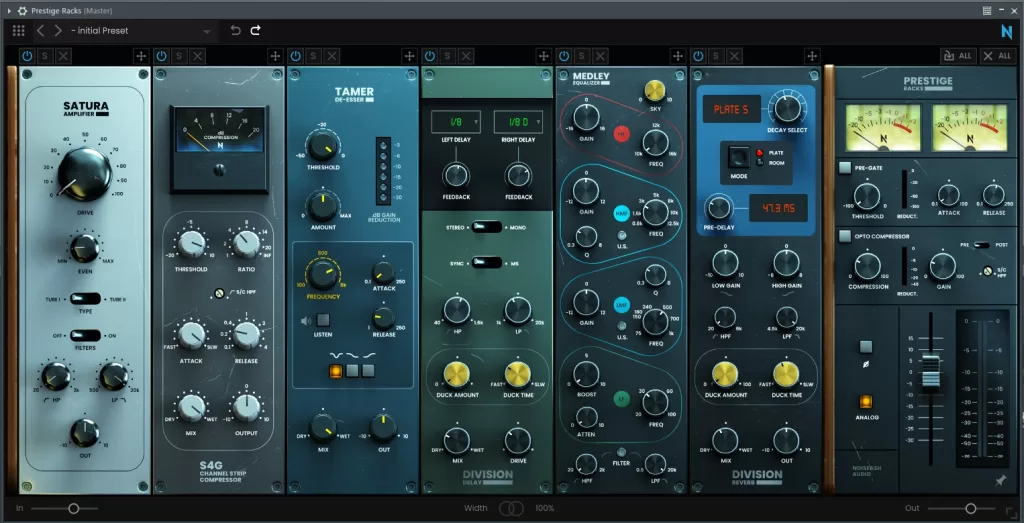This screenshot has height=523, width=1024.
Task: Solo the Tamer de-esser with its S button
Action: coord(313,56)
